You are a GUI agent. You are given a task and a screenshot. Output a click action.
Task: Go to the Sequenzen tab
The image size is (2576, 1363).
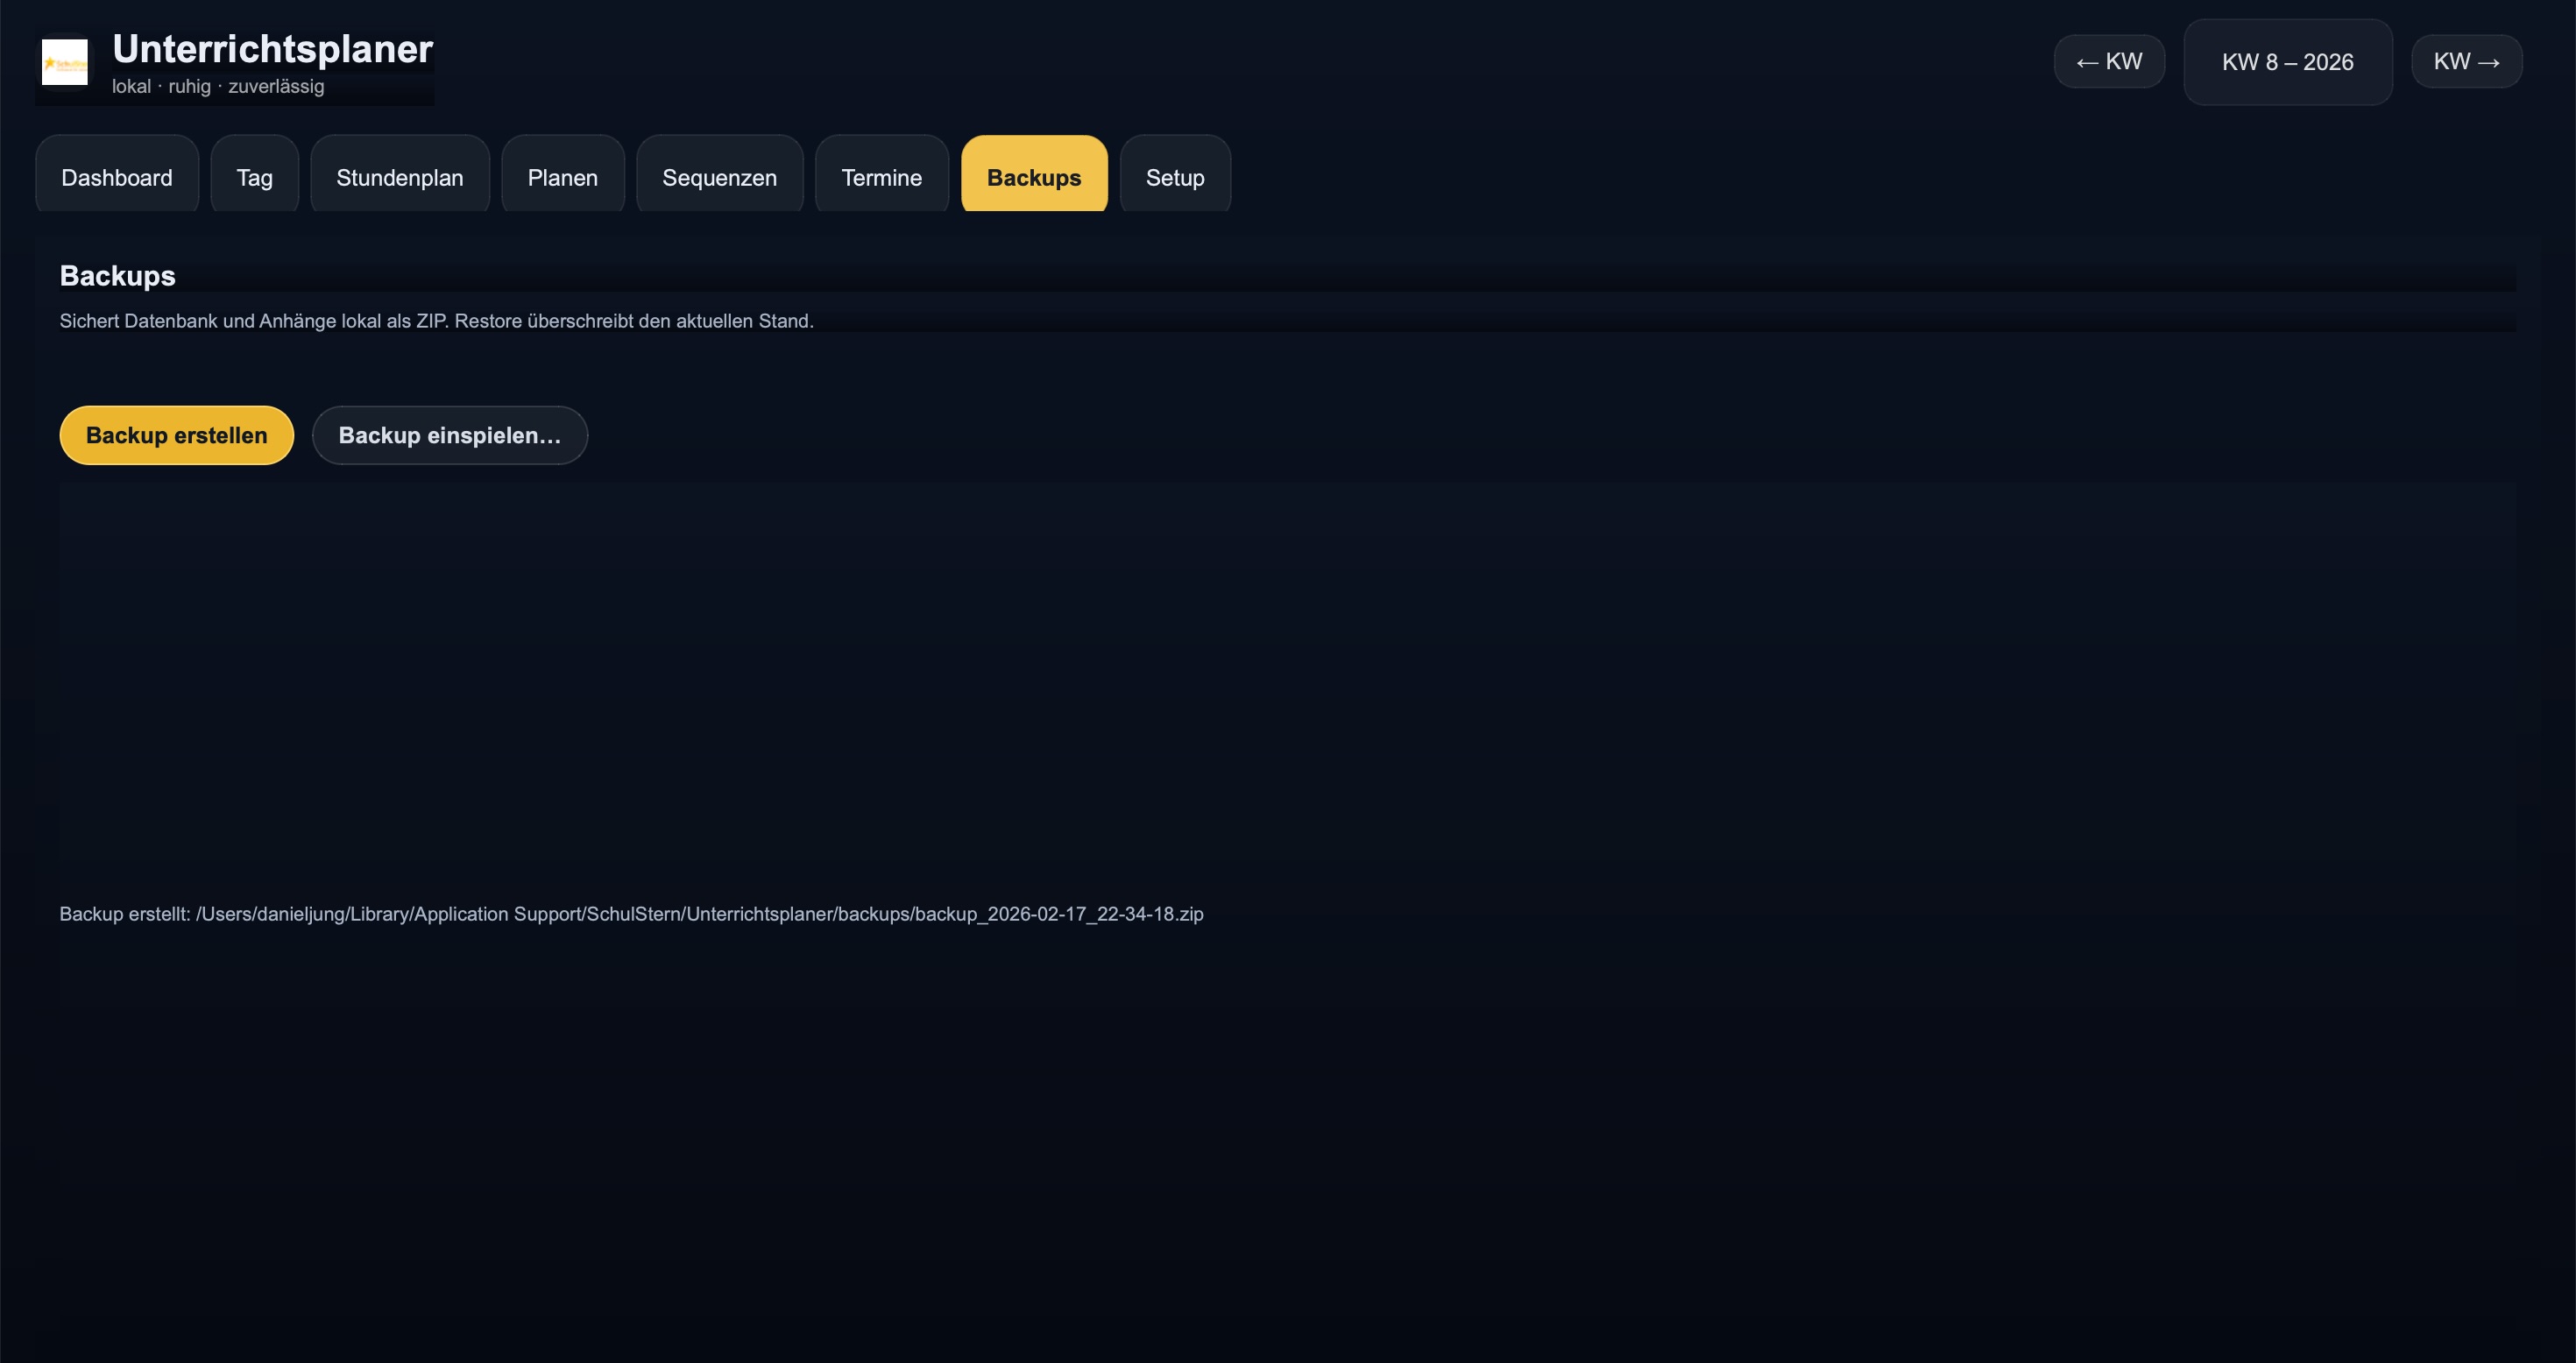click(x=719, y=177)
